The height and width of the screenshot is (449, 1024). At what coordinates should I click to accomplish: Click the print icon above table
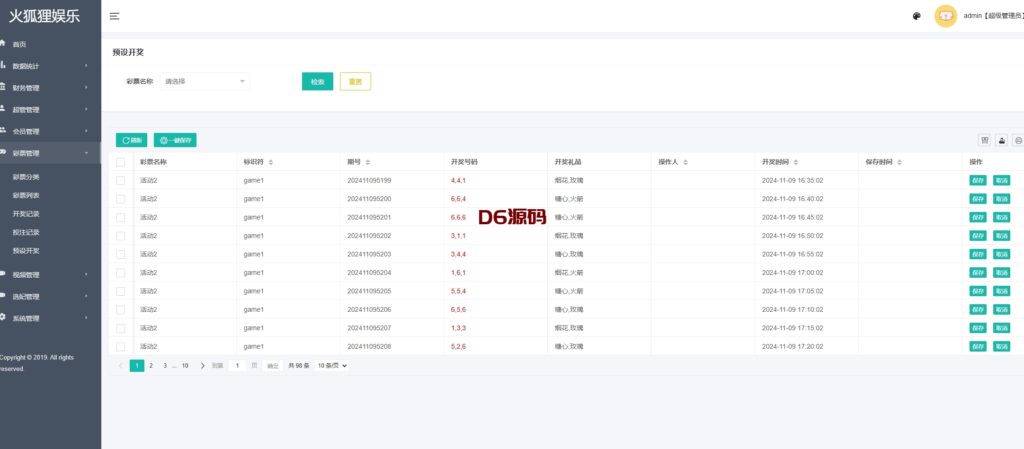click(x=1018, y=140)
